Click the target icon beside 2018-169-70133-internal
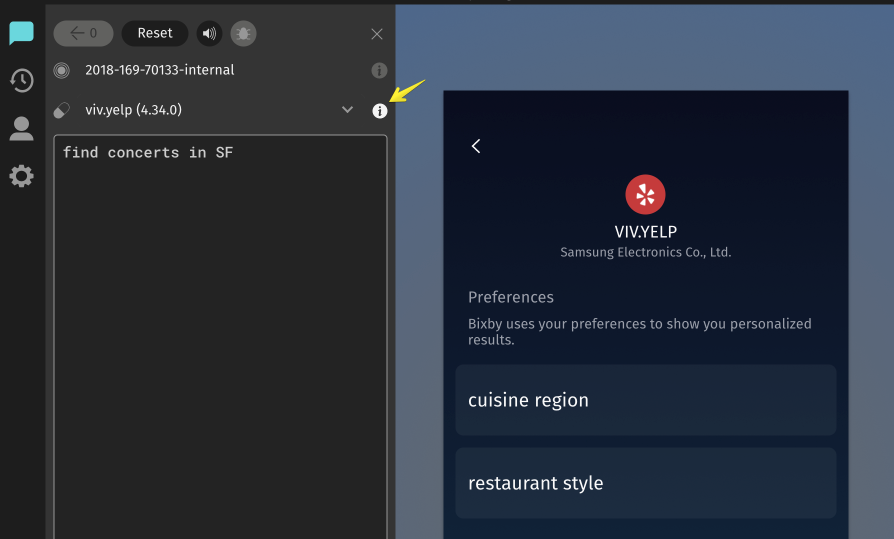 [x=62, y=70]
